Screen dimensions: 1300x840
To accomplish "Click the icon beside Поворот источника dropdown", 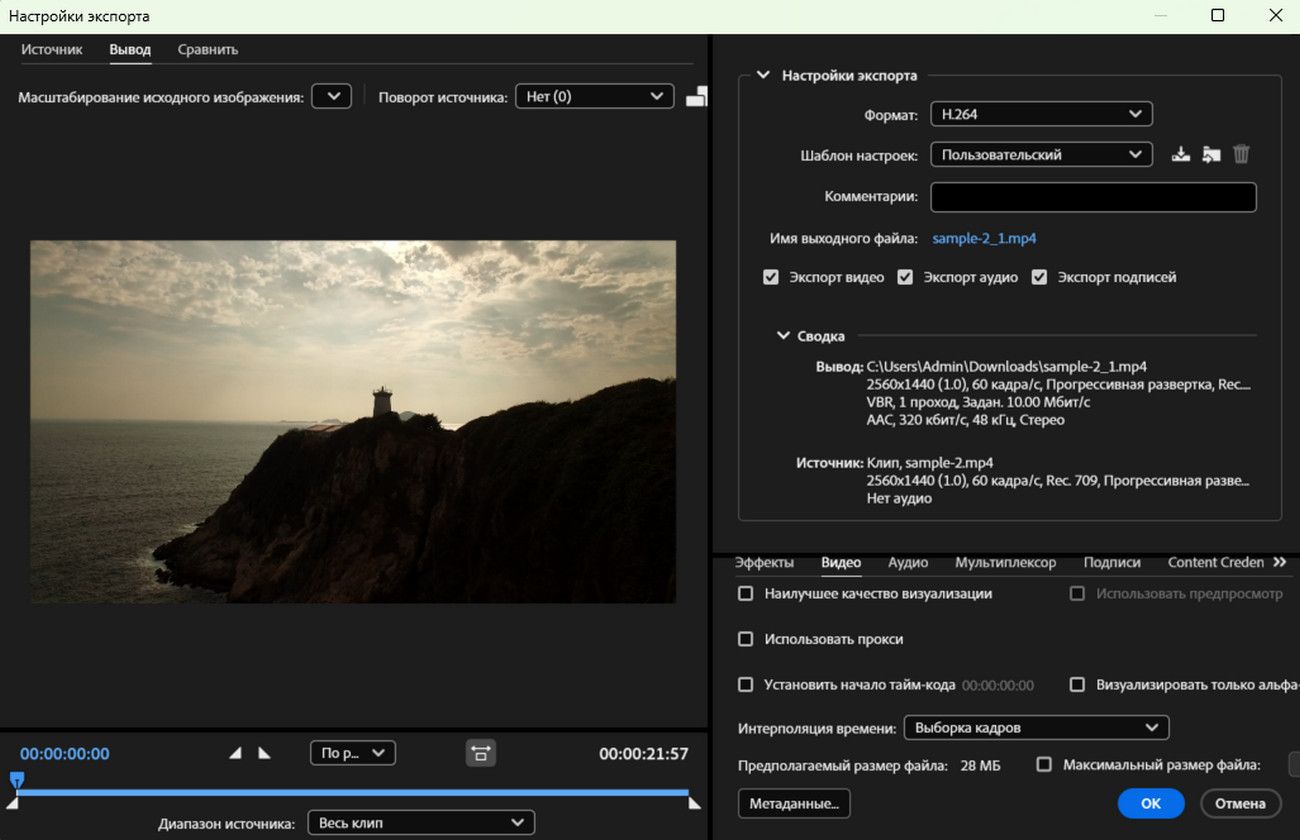I will coord(697,96).
